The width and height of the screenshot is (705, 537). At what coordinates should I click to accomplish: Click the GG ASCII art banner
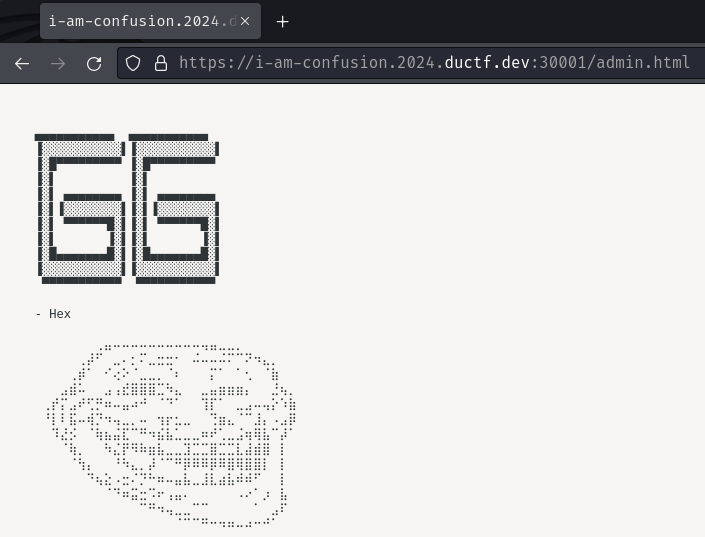pyautogui.click(x=127, y=209)
